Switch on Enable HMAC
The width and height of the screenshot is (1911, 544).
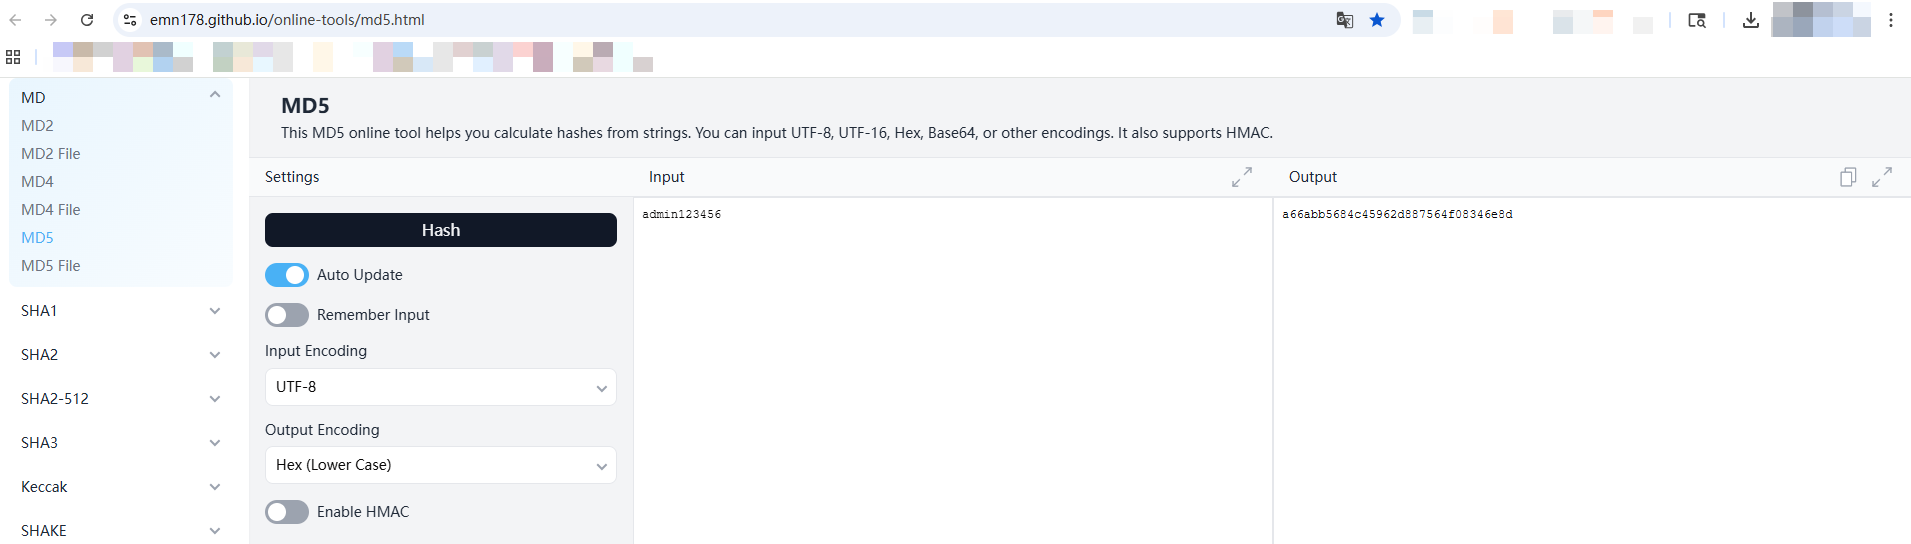[287, 512]
